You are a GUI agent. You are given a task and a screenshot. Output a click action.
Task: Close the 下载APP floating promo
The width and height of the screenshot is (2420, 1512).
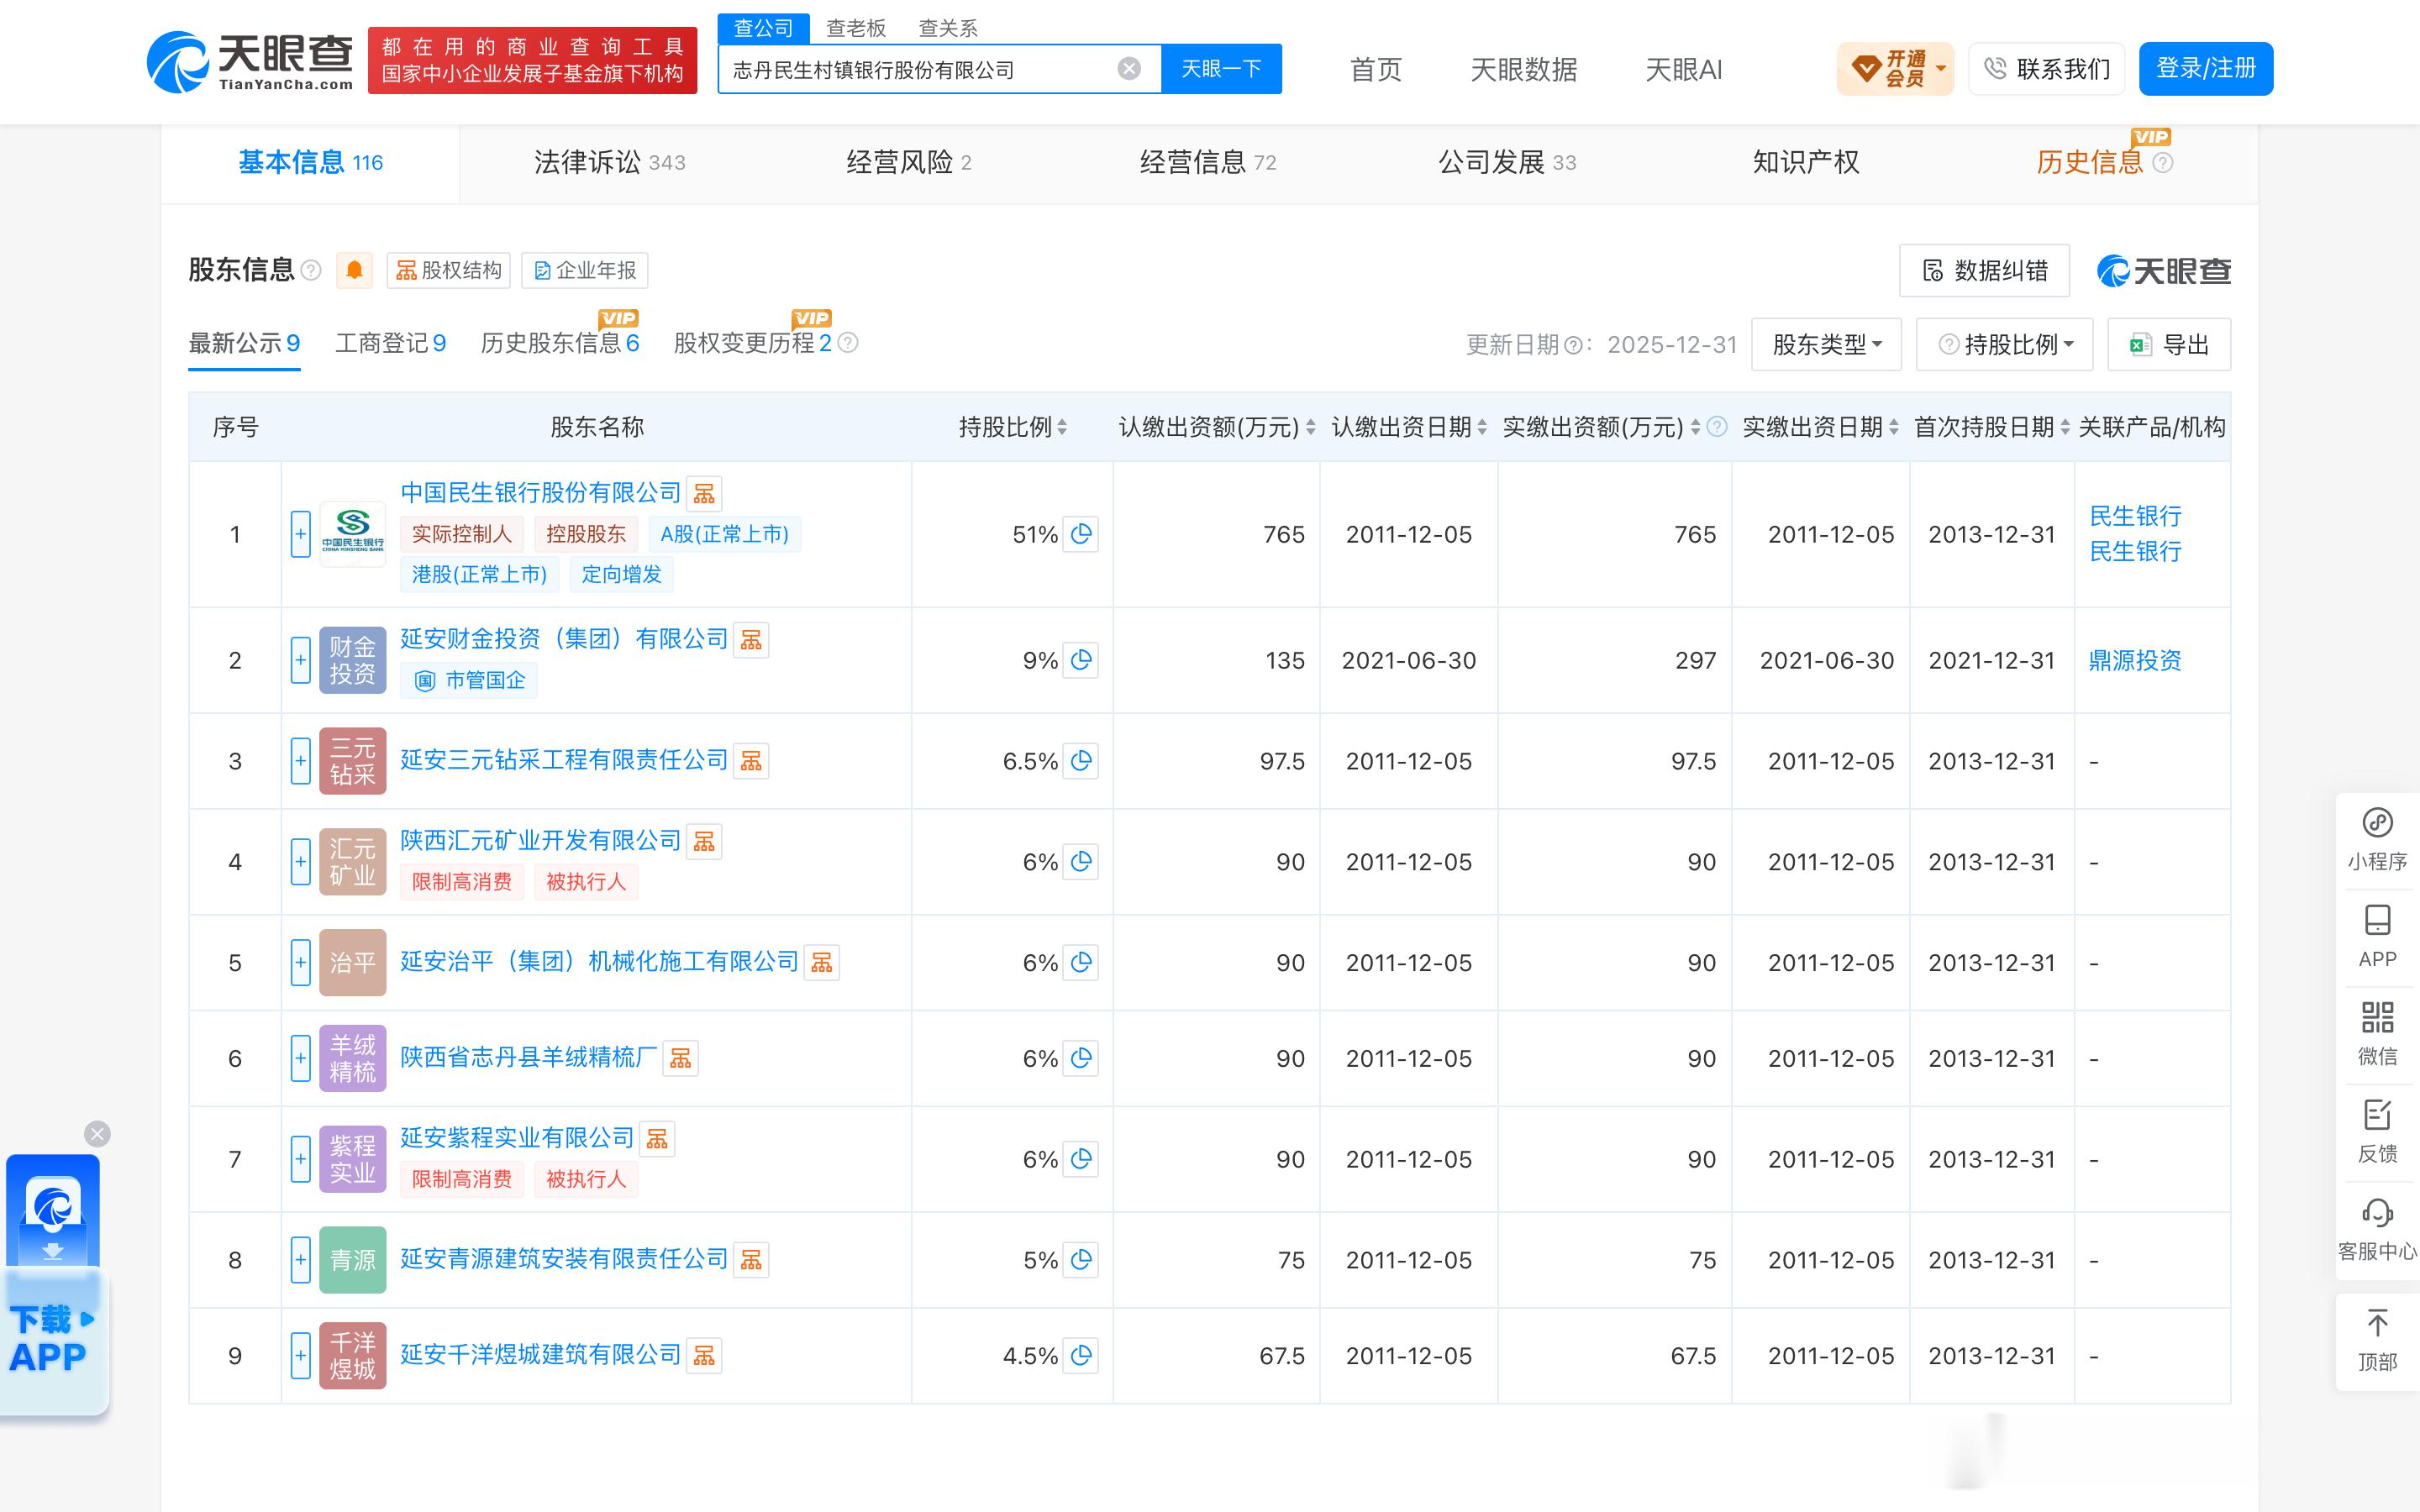tap(97, 1133)
